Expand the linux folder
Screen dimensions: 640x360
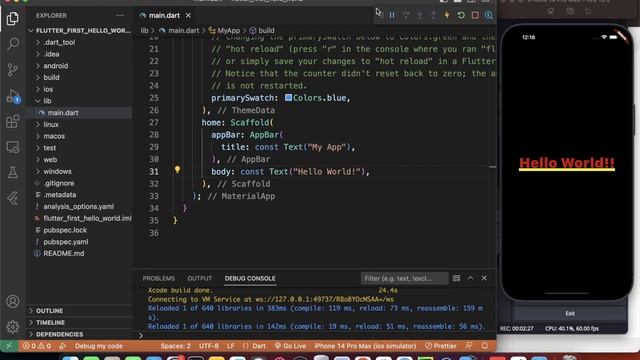point(51,124)
